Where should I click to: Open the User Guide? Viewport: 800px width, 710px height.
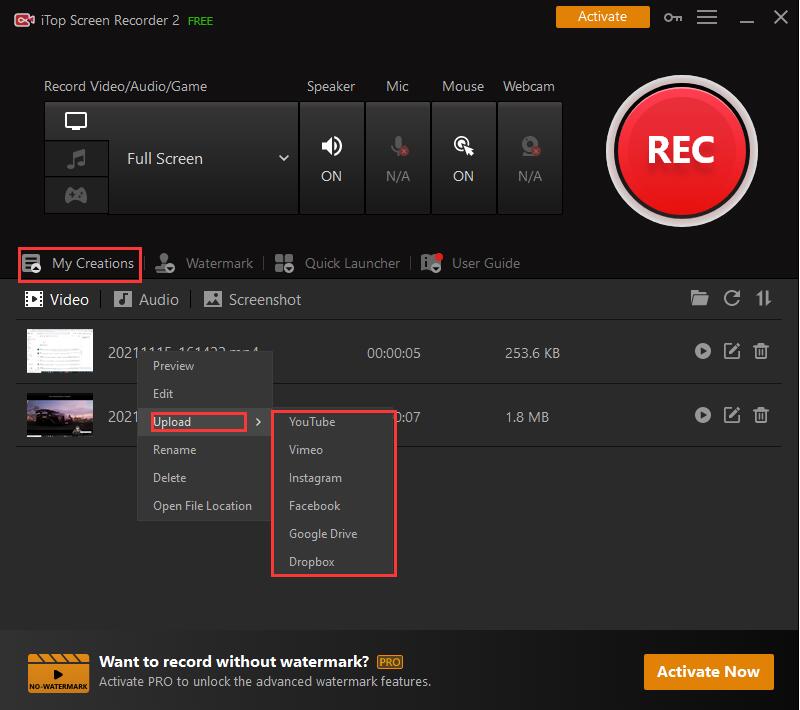(485, 263)
